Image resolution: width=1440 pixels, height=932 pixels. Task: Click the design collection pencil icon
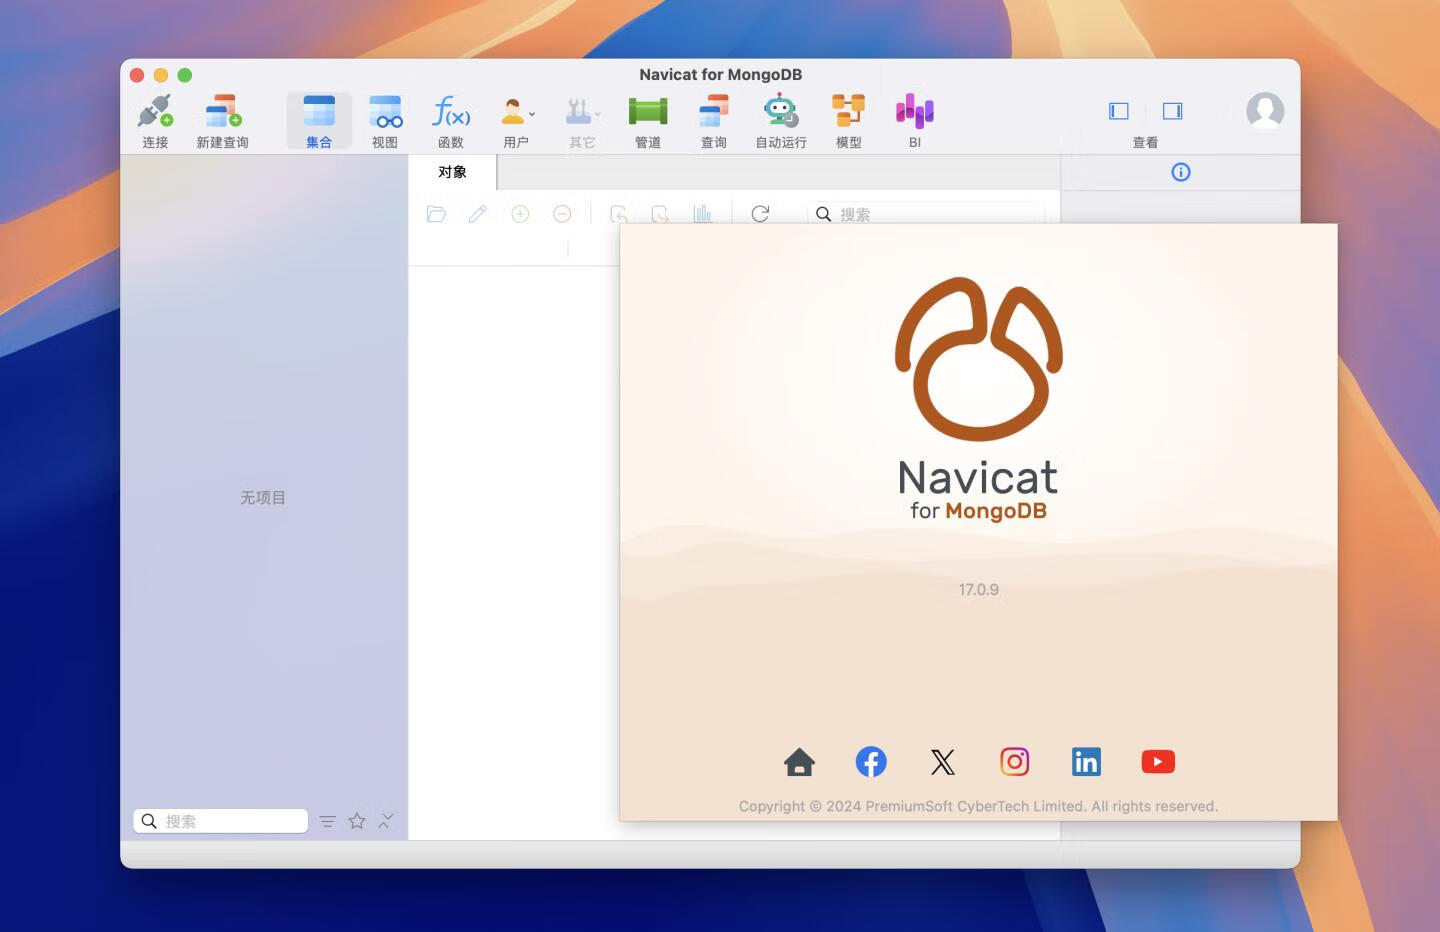[478, 214]
